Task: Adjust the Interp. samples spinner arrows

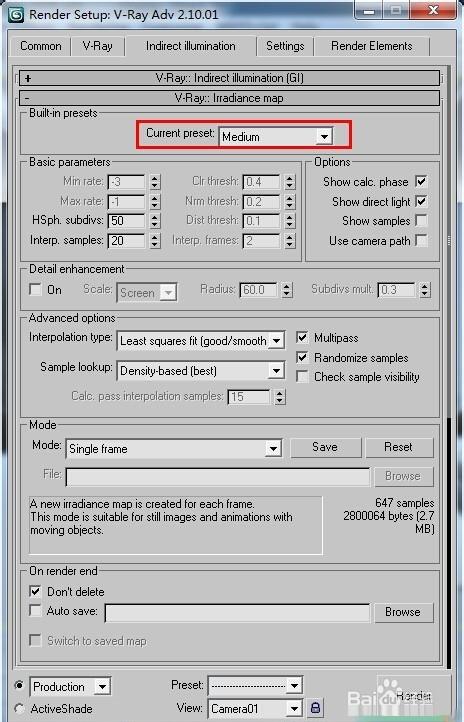Action: (155, 240)
